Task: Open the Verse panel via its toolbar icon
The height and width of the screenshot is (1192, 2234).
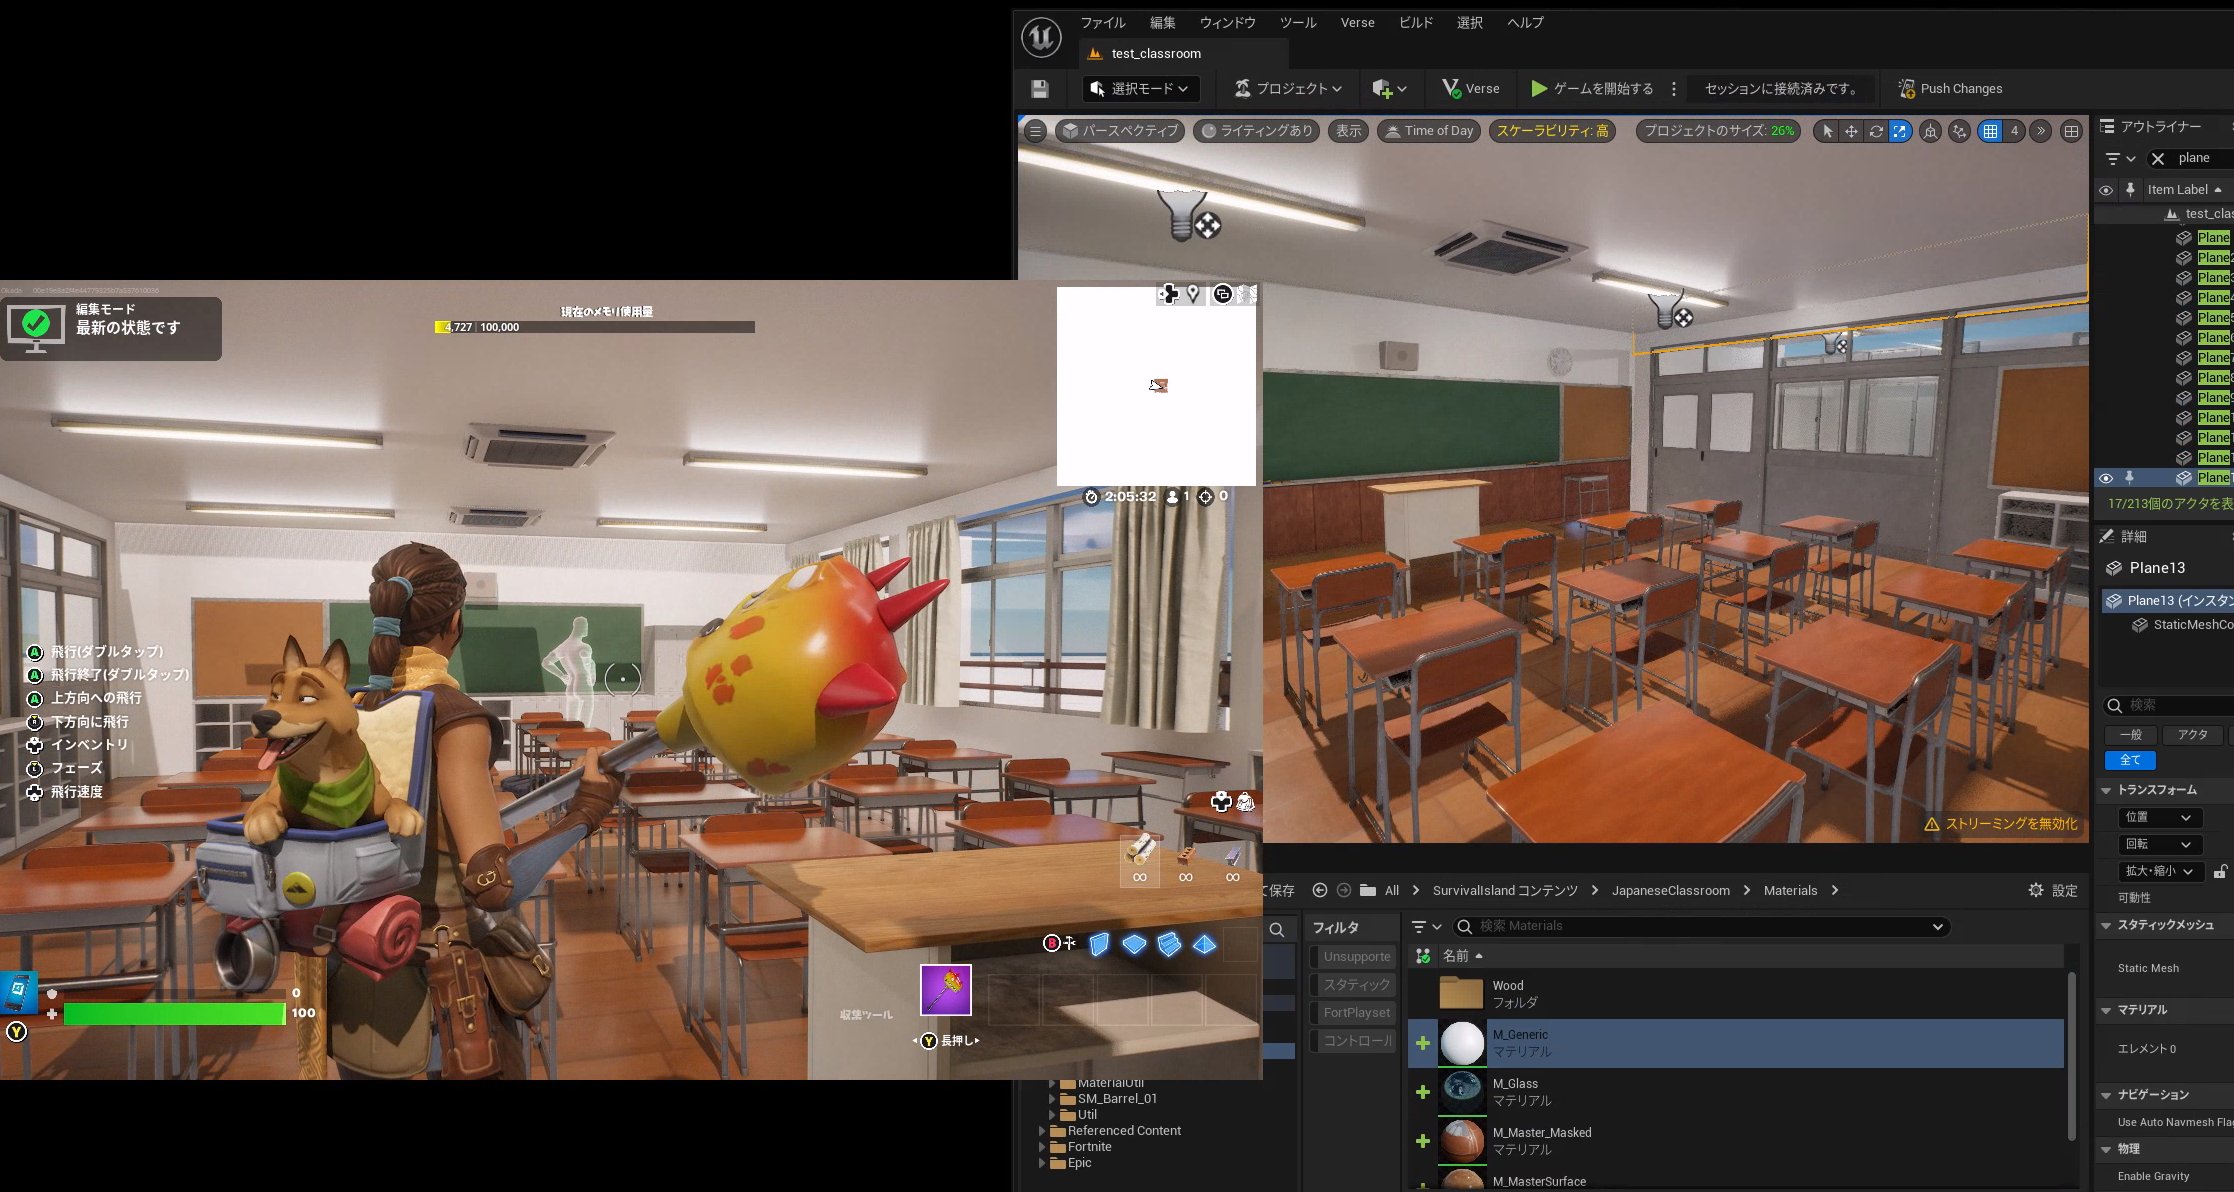Action: (1470, 88)
